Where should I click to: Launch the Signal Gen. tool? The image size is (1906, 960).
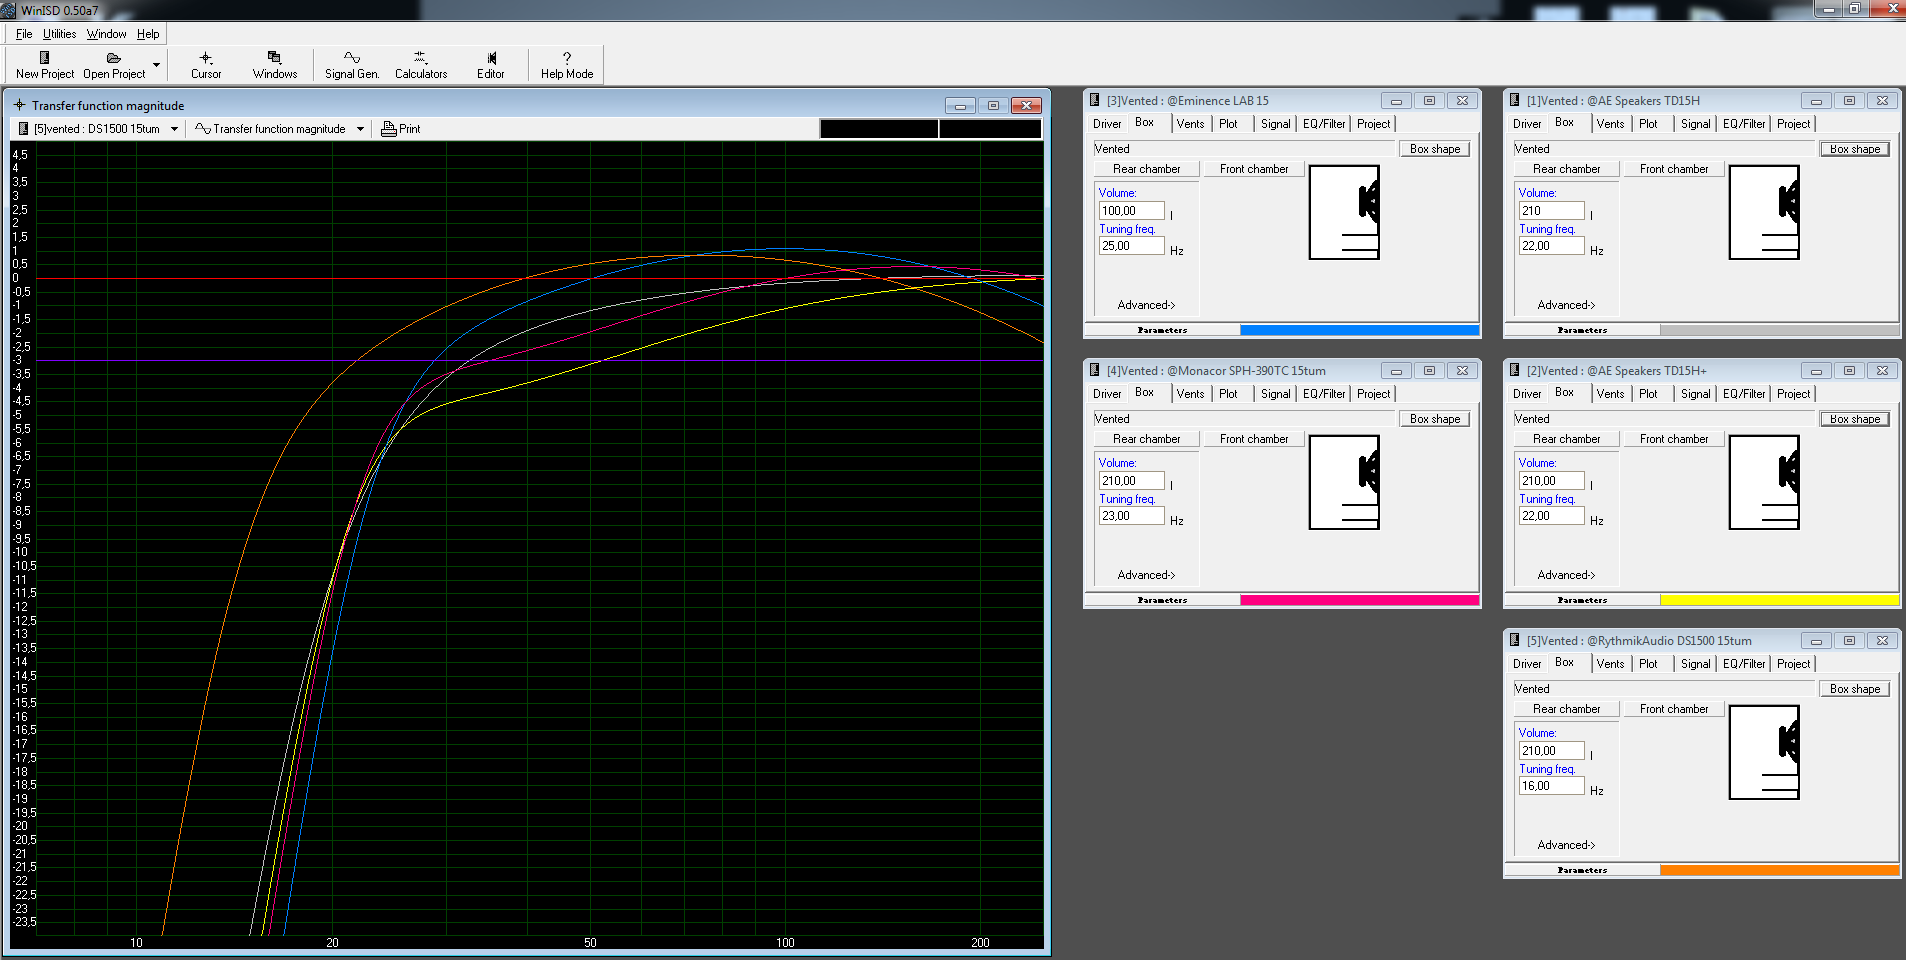(352, 58)
